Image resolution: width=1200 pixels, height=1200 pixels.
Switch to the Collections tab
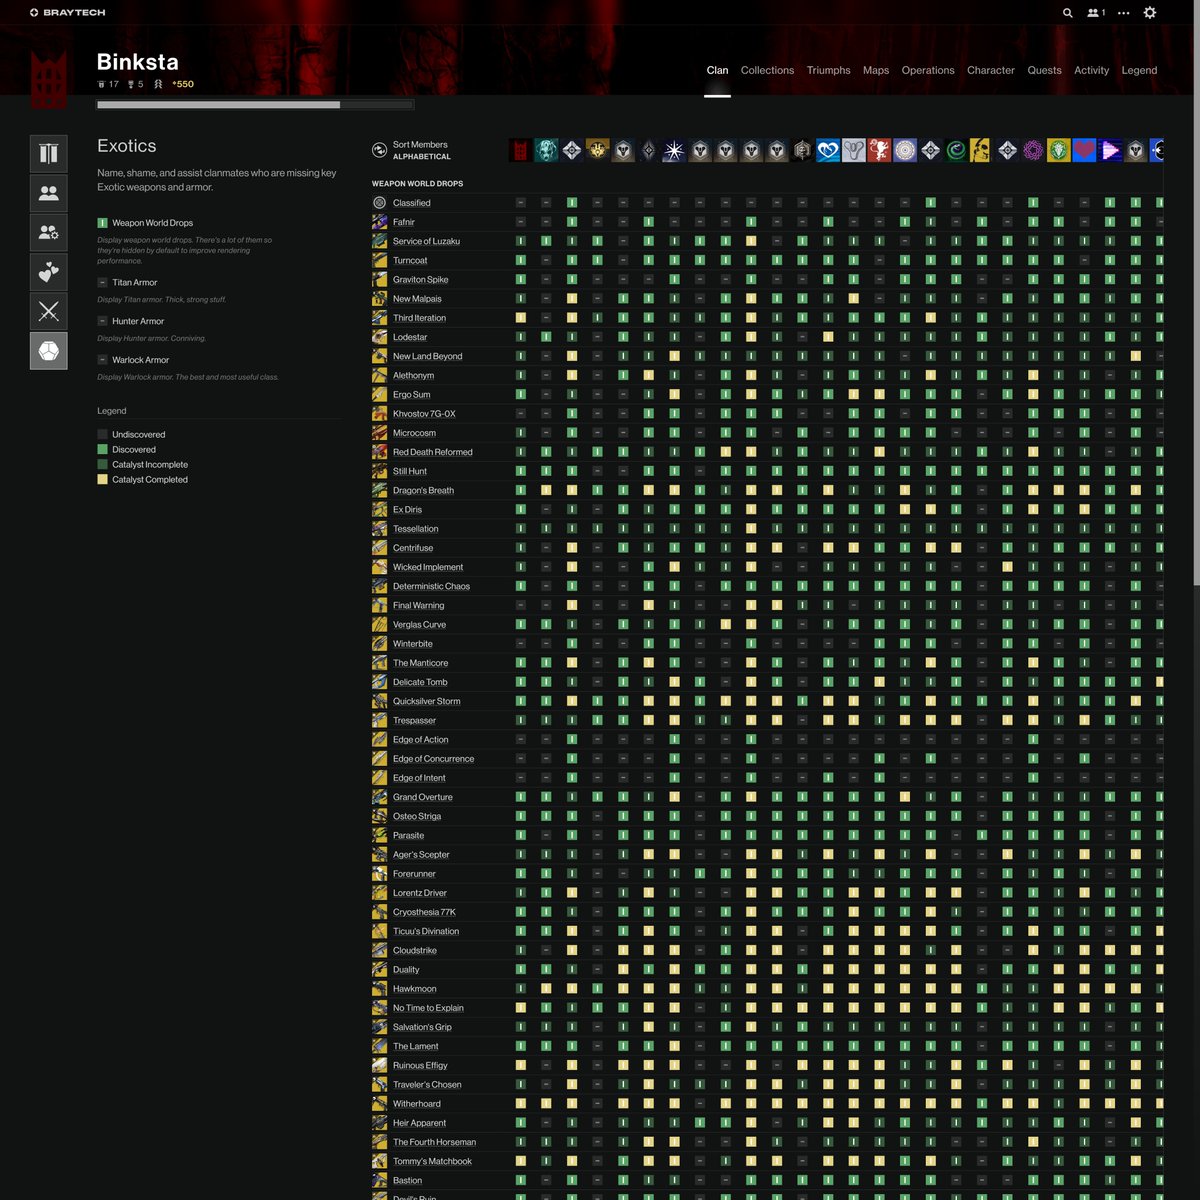(x=767, y=70)
